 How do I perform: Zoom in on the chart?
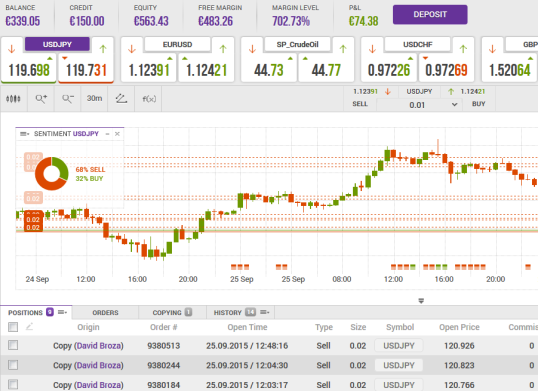[41, 99]
